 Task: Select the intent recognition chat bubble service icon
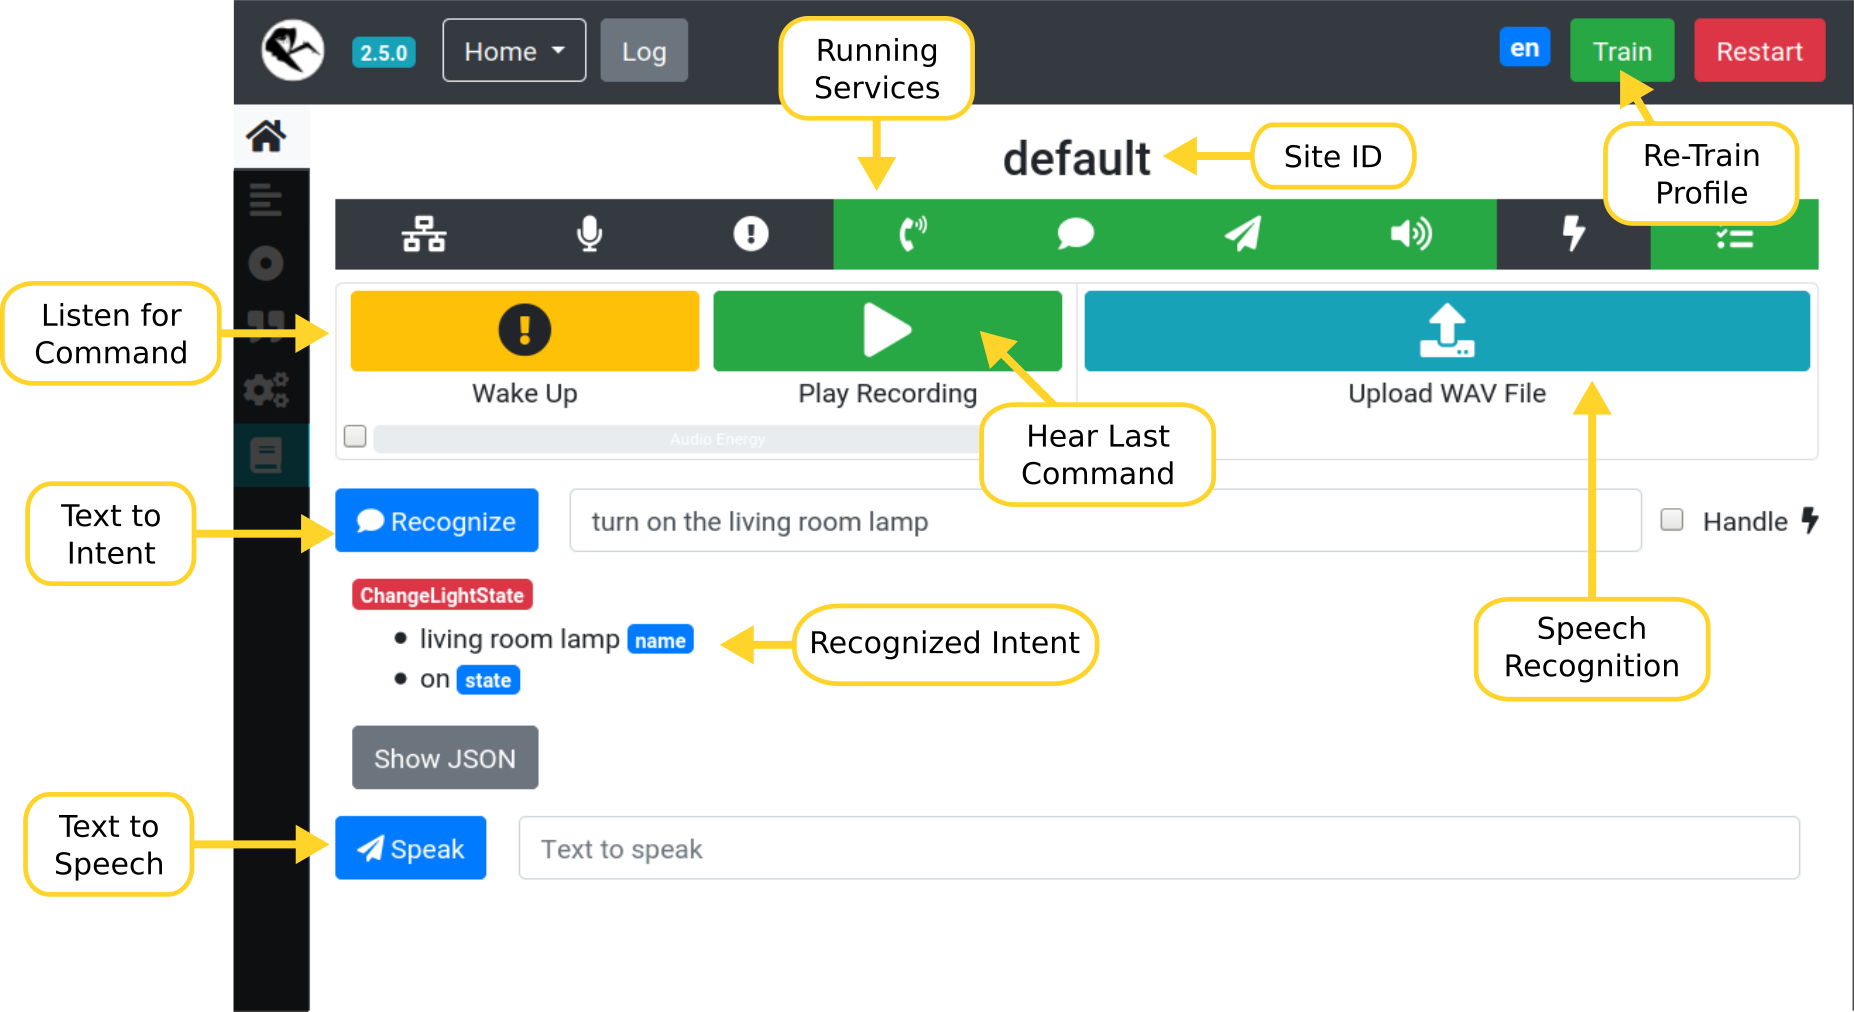(1075, 234)
